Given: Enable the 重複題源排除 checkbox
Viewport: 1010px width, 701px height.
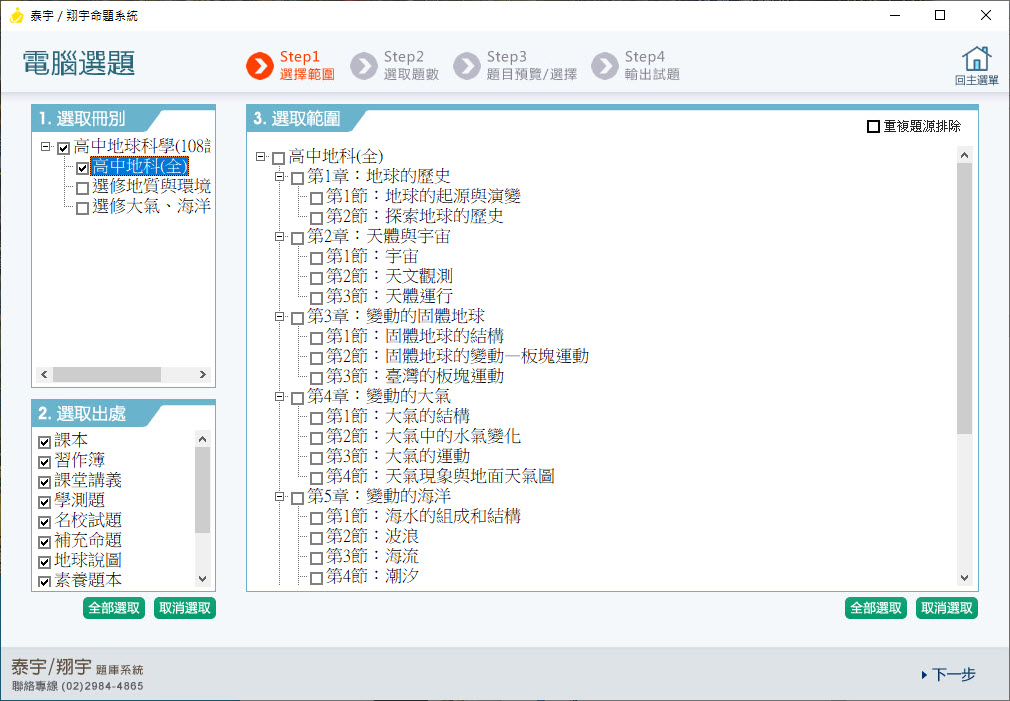Looking at the screenshot, I should coord(874,127).
